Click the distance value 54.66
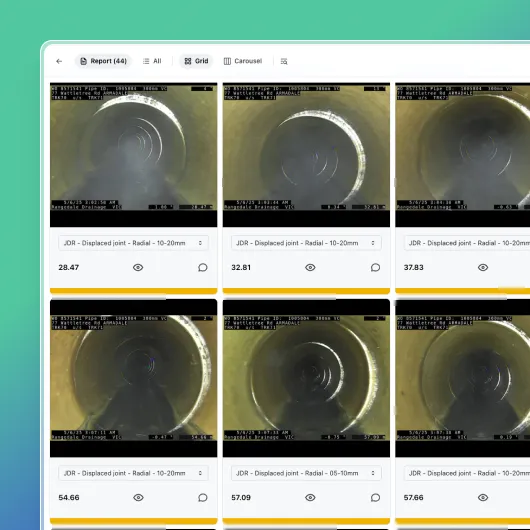The image size is (530, 530). pos(69,498)
